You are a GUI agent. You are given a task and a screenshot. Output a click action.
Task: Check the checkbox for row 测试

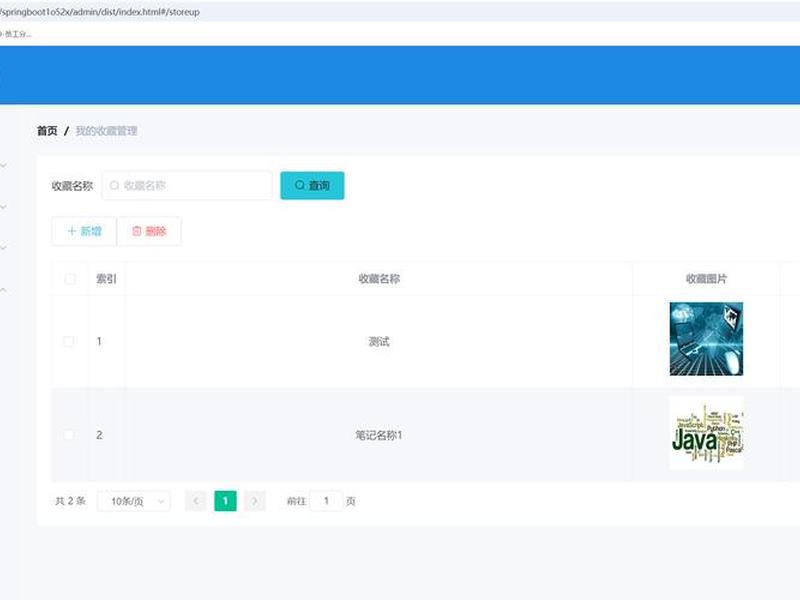68,341
